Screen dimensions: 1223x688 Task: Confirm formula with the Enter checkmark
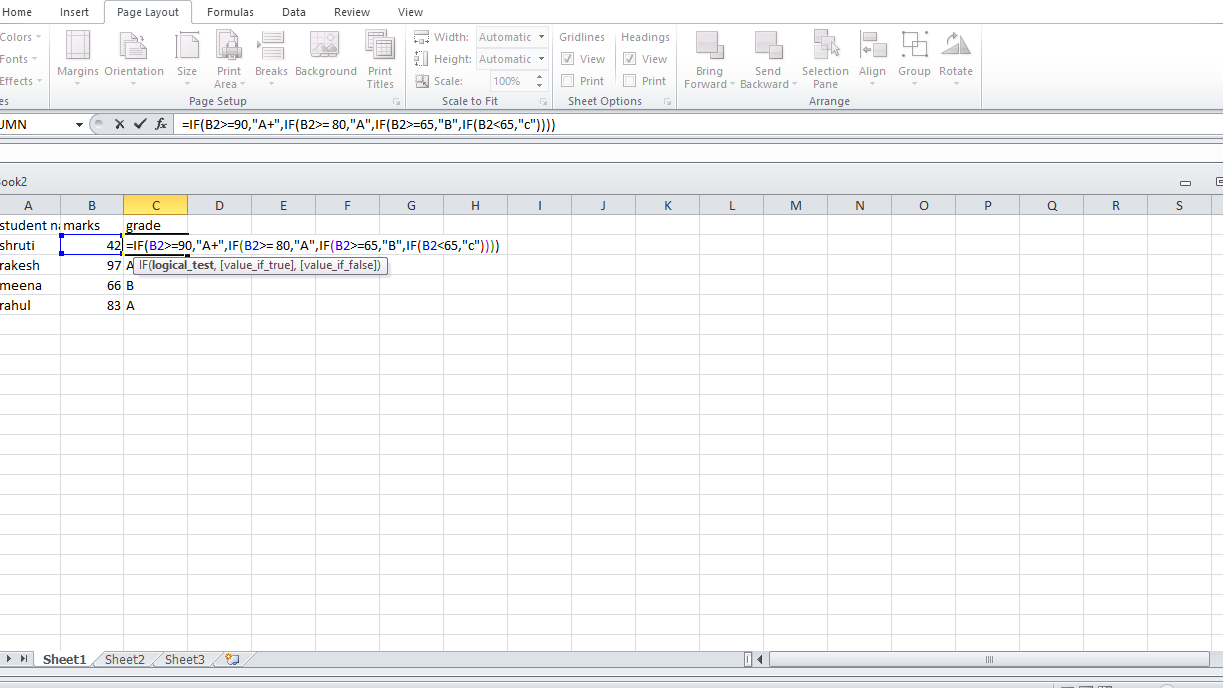[x=140, y=125]
